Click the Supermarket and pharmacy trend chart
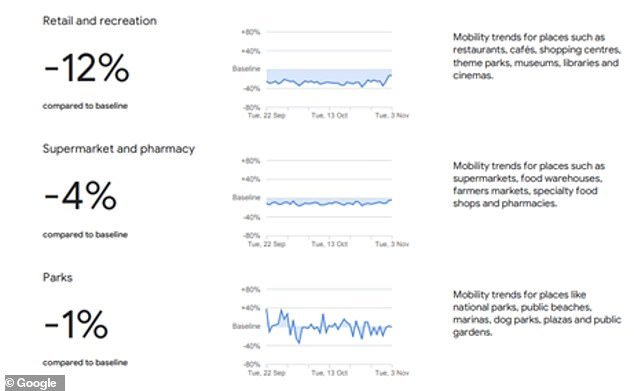 coord(321,202)
